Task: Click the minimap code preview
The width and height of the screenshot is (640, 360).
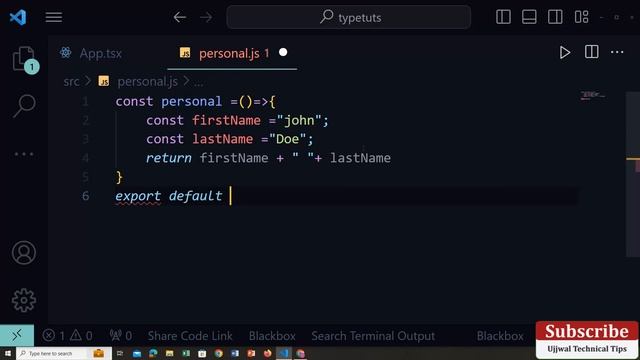Action: [x=593, y=96]
